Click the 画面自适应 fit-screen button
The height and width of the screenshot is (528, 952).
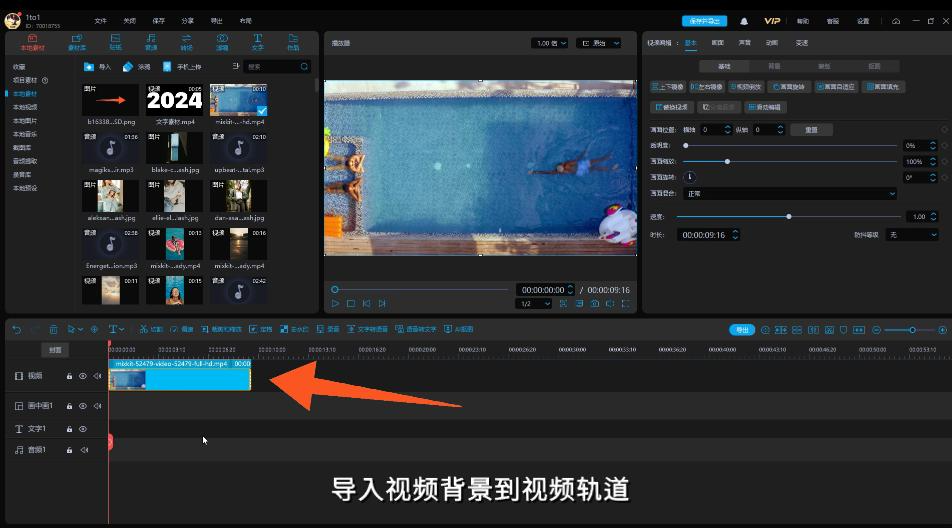point(835,87)
